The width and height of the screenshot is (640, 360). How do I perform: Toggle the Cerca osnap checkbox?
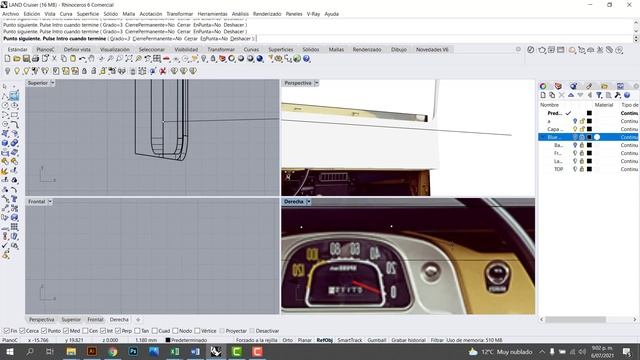coord(22,331)
